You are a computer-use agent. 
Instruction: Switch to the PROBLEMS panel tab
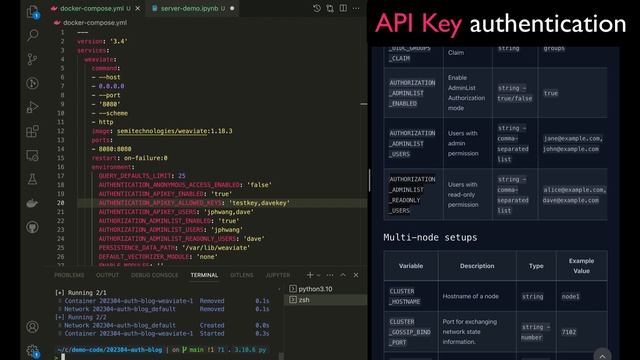(69, 275)
